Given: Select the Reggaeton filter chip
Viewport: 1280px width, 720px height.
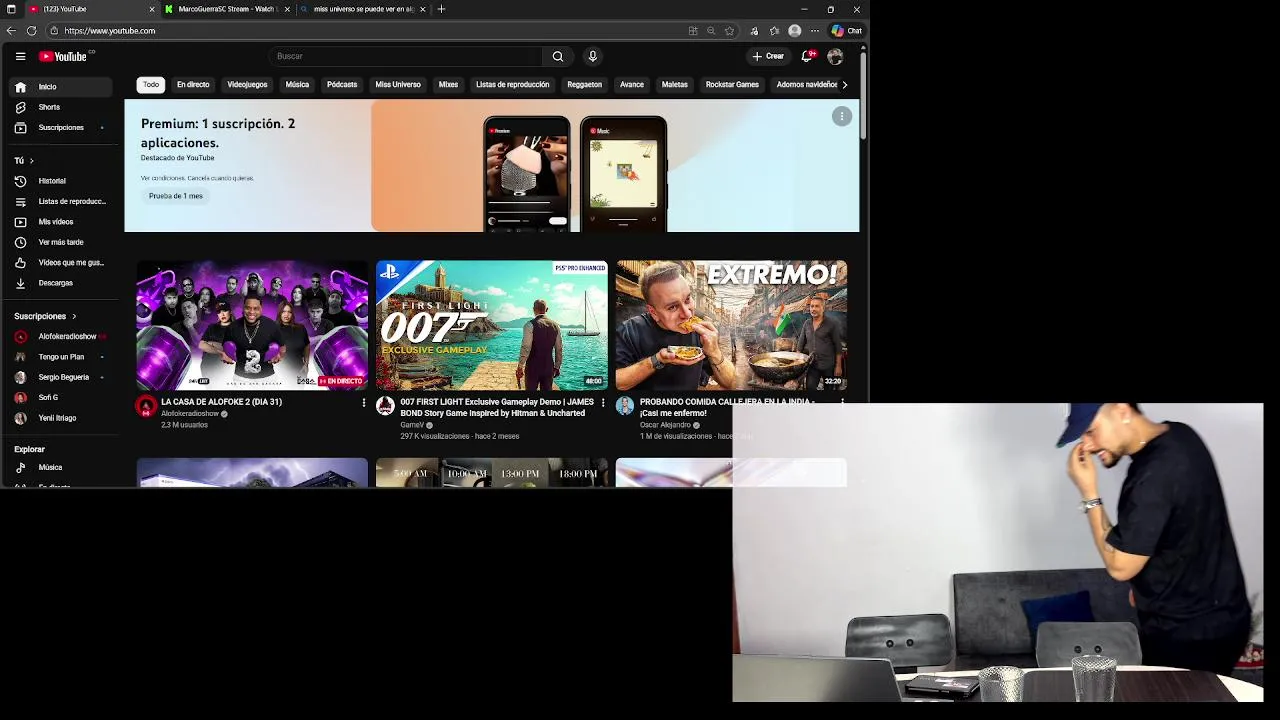Looking at the screenshot, I should (584, 85).
